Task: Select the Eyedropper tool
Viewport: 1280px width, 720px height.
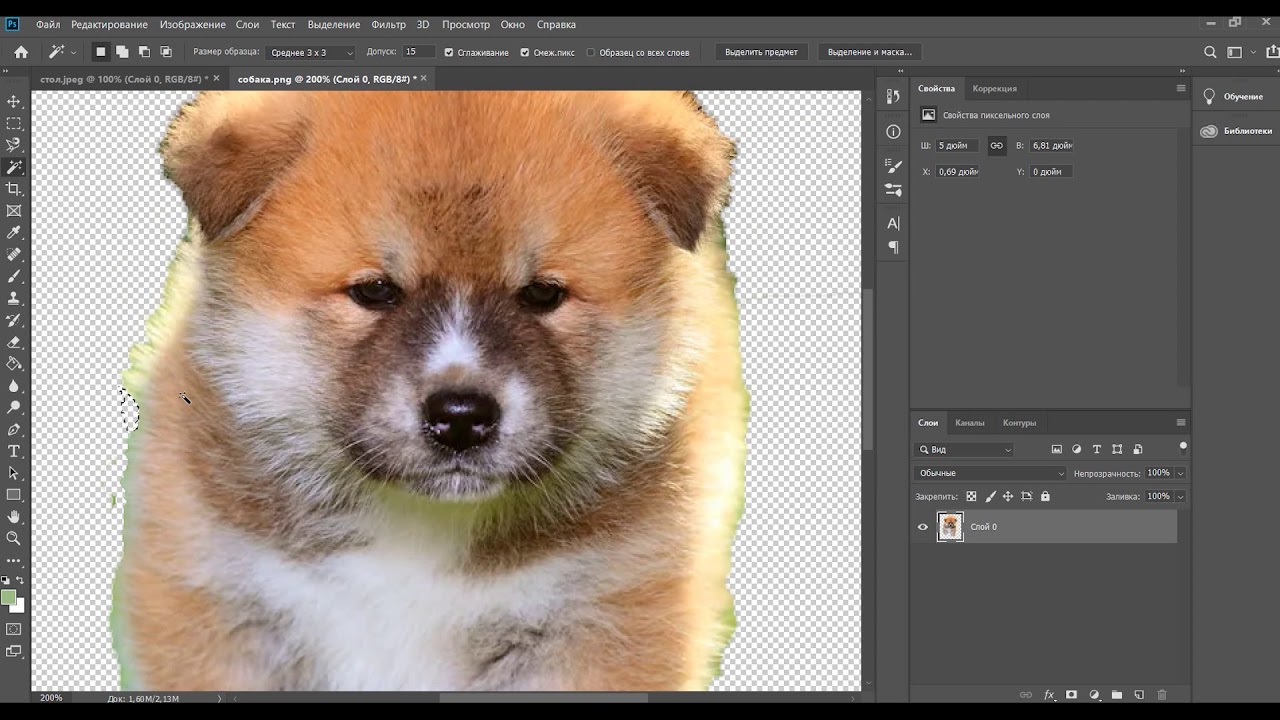Action: tap(14, 233)
